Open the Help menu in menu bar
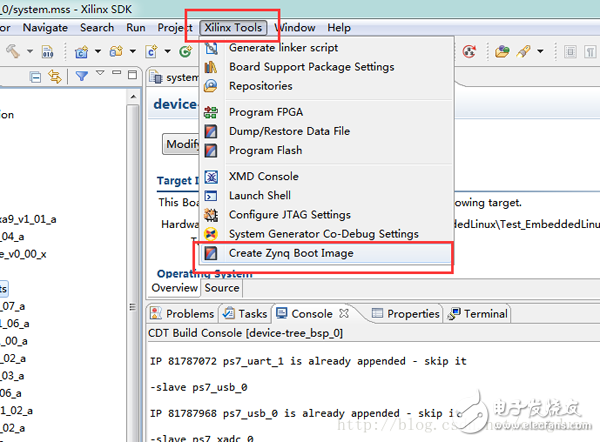Image resolution: width=600 pixels, height=442 pixels. pyautogui.click(x=339, y=28)
